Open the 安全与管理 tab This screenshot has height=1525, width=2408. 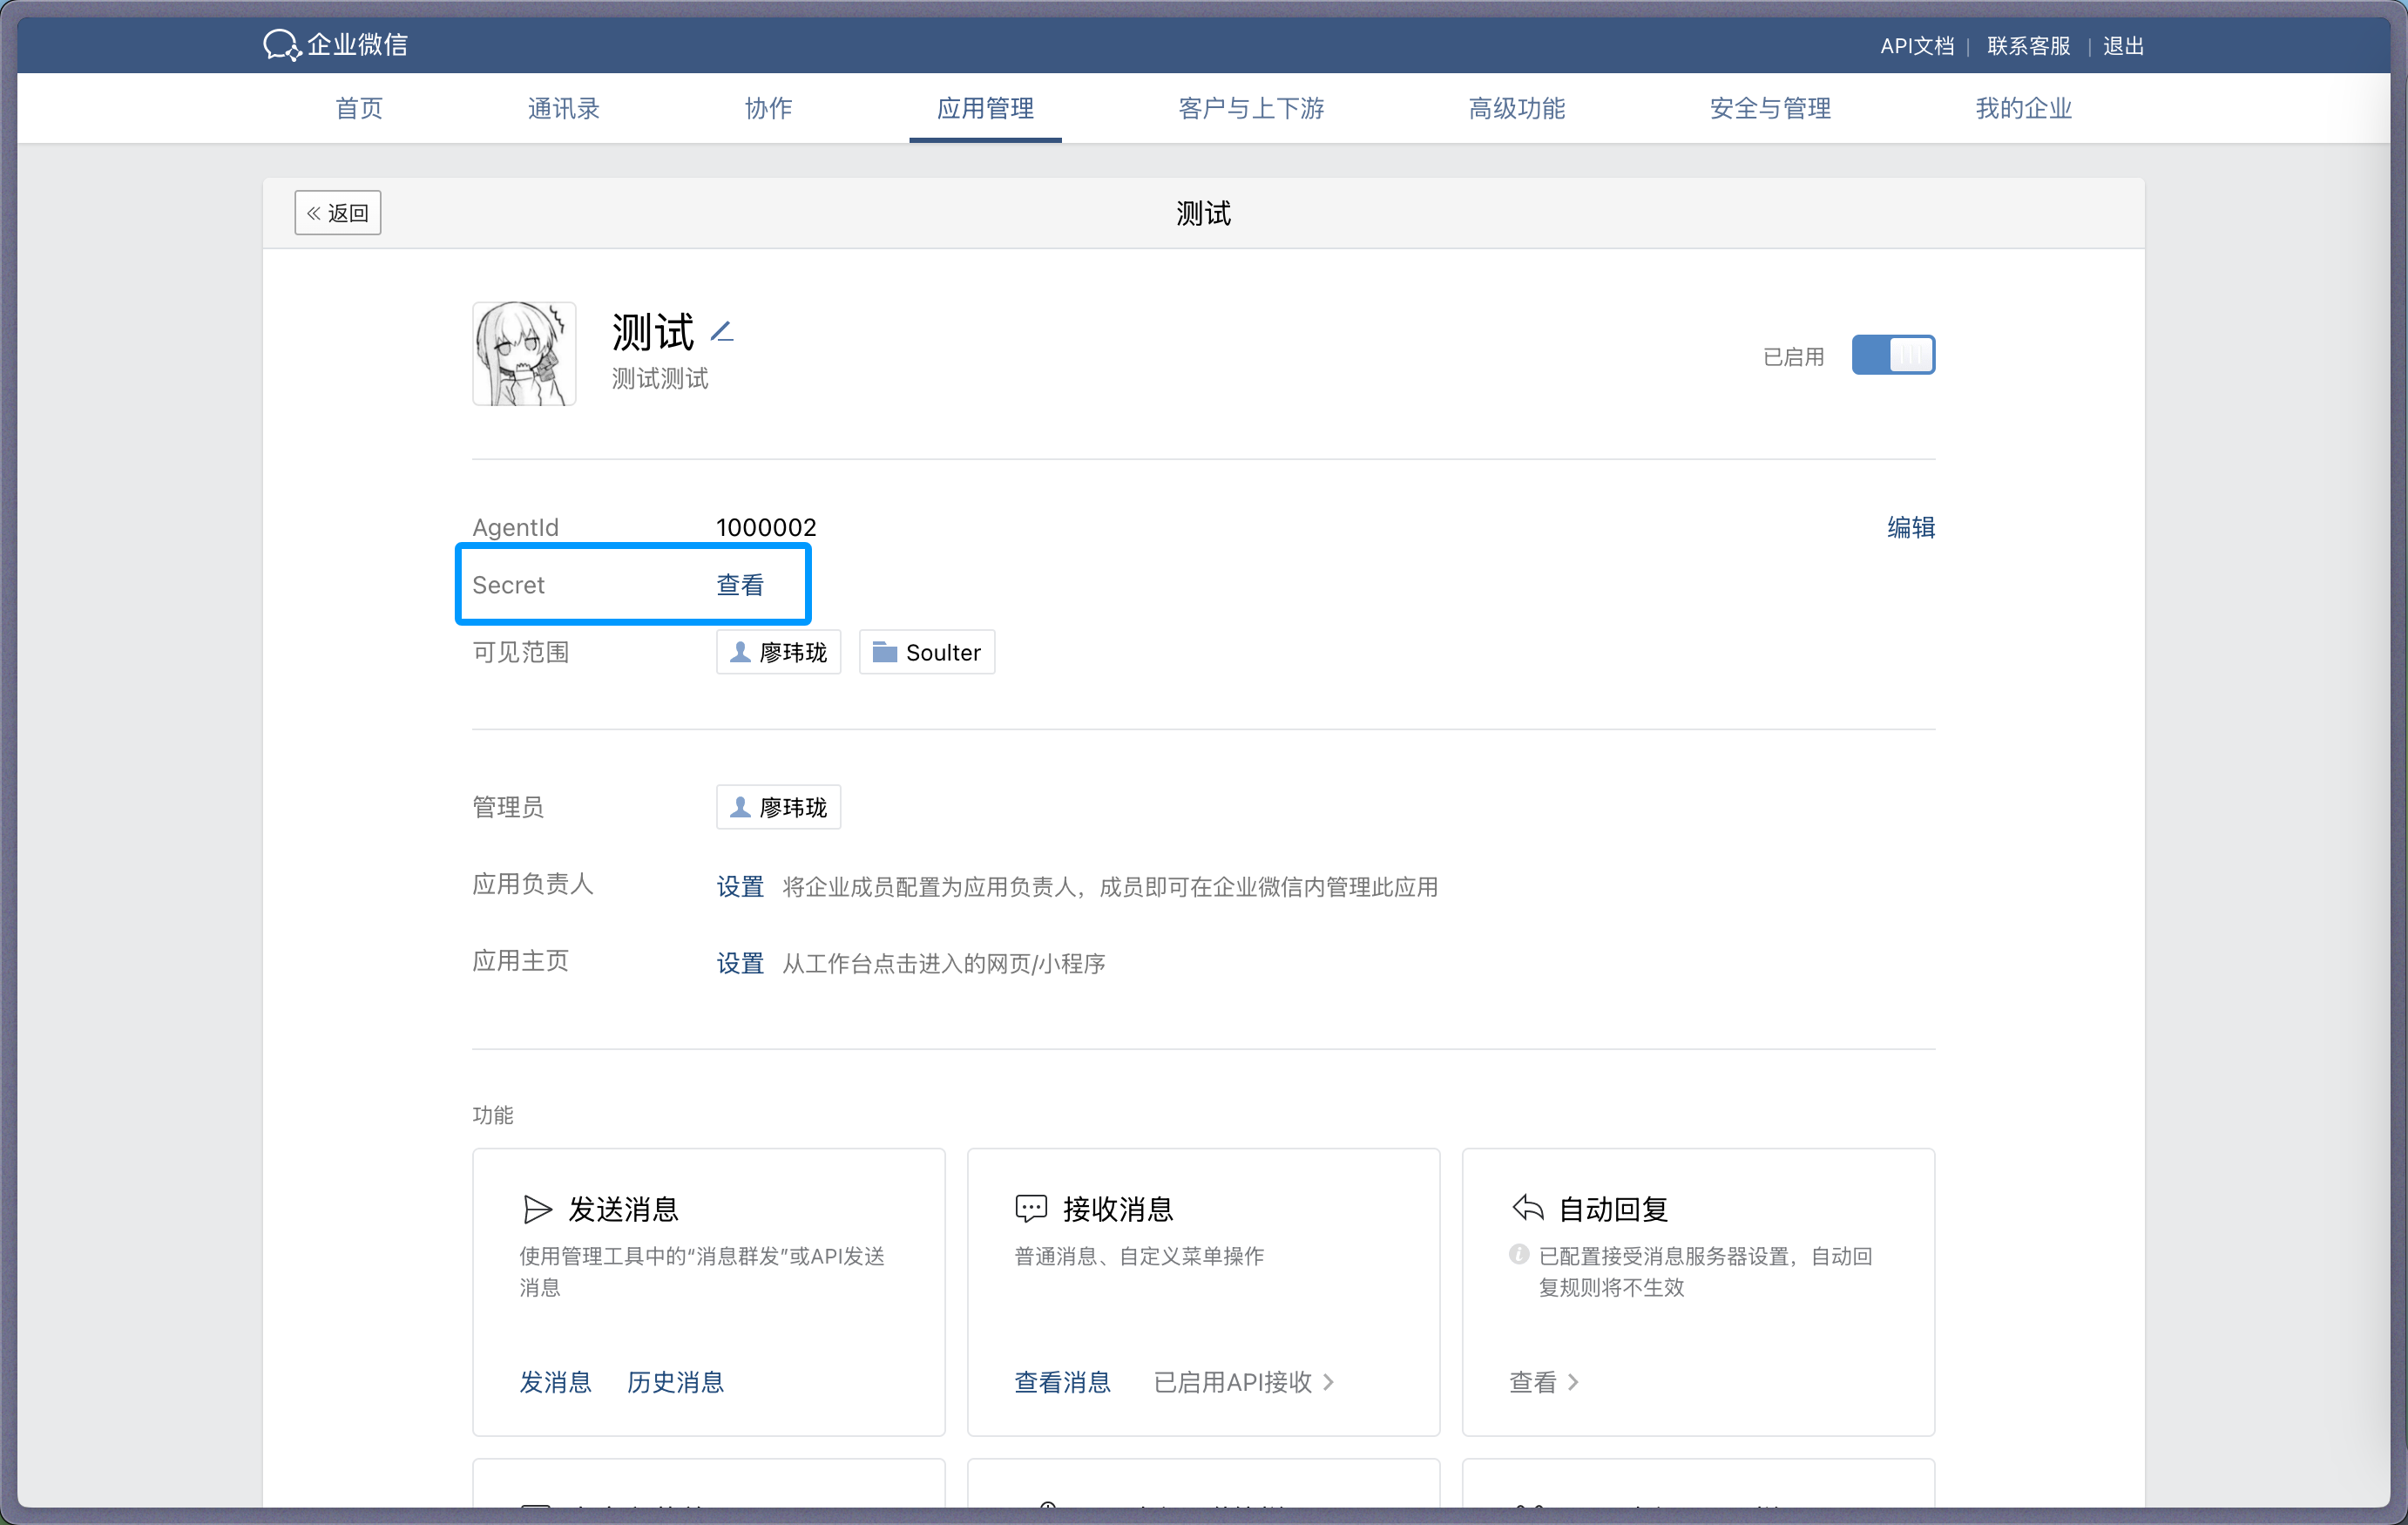(1769, 108)
